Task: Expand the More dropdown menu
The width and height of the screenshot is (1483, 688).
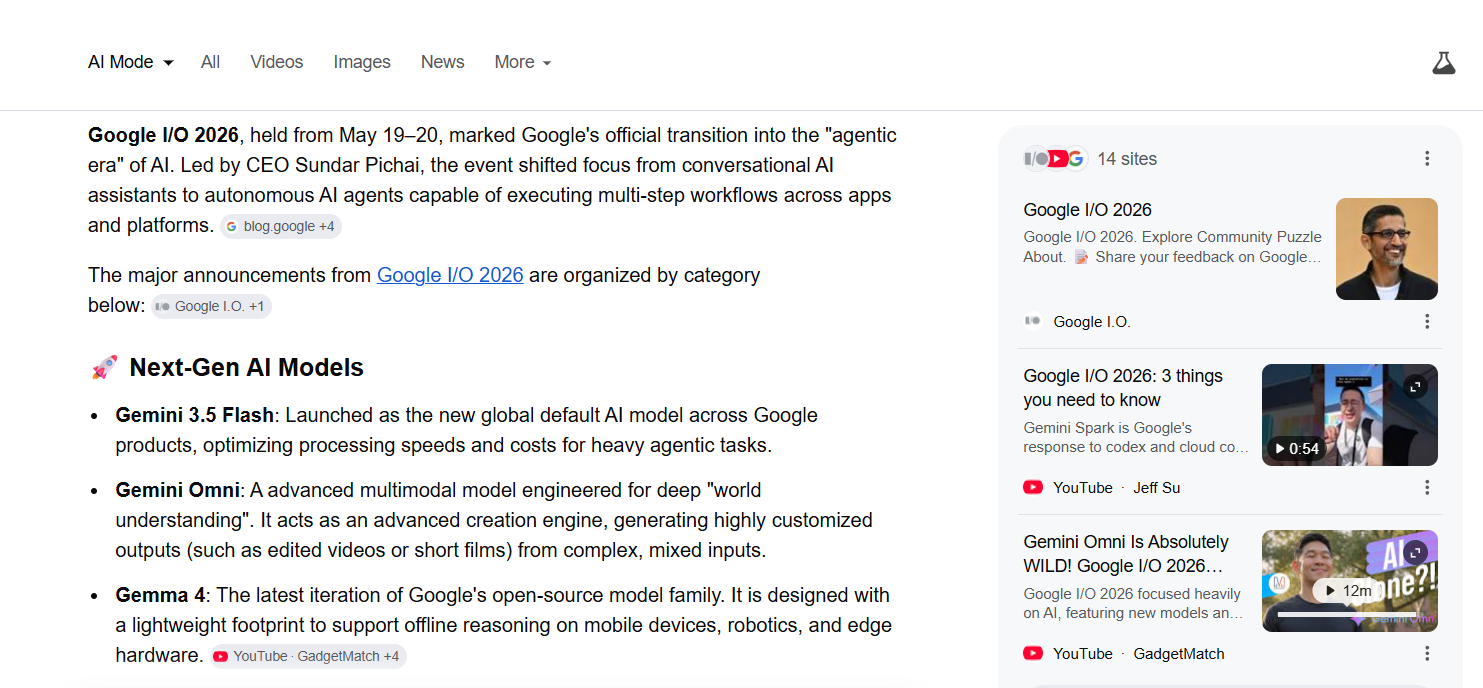Action: click(x=523, y=62)
